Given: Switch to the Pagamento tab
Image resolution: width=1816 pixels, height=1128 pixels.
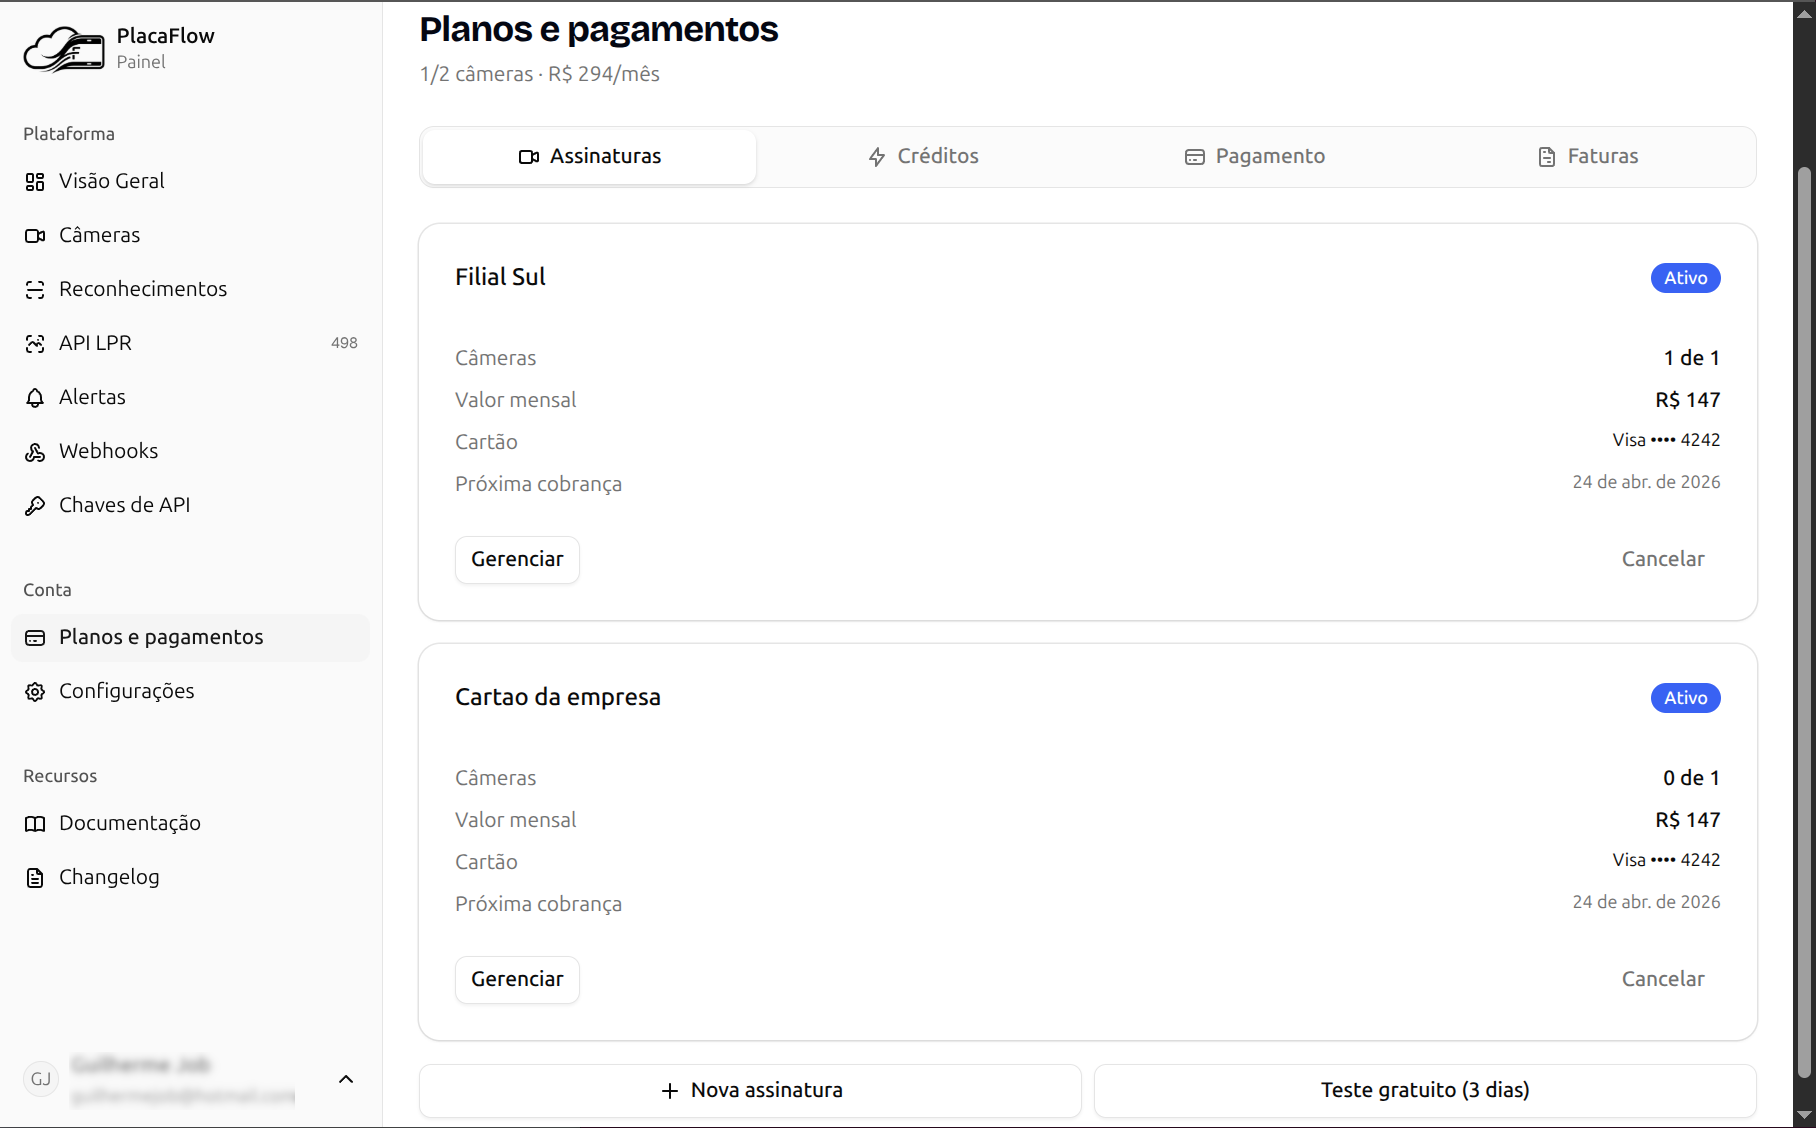Looking at the screenshot, I should [1255, 157].
